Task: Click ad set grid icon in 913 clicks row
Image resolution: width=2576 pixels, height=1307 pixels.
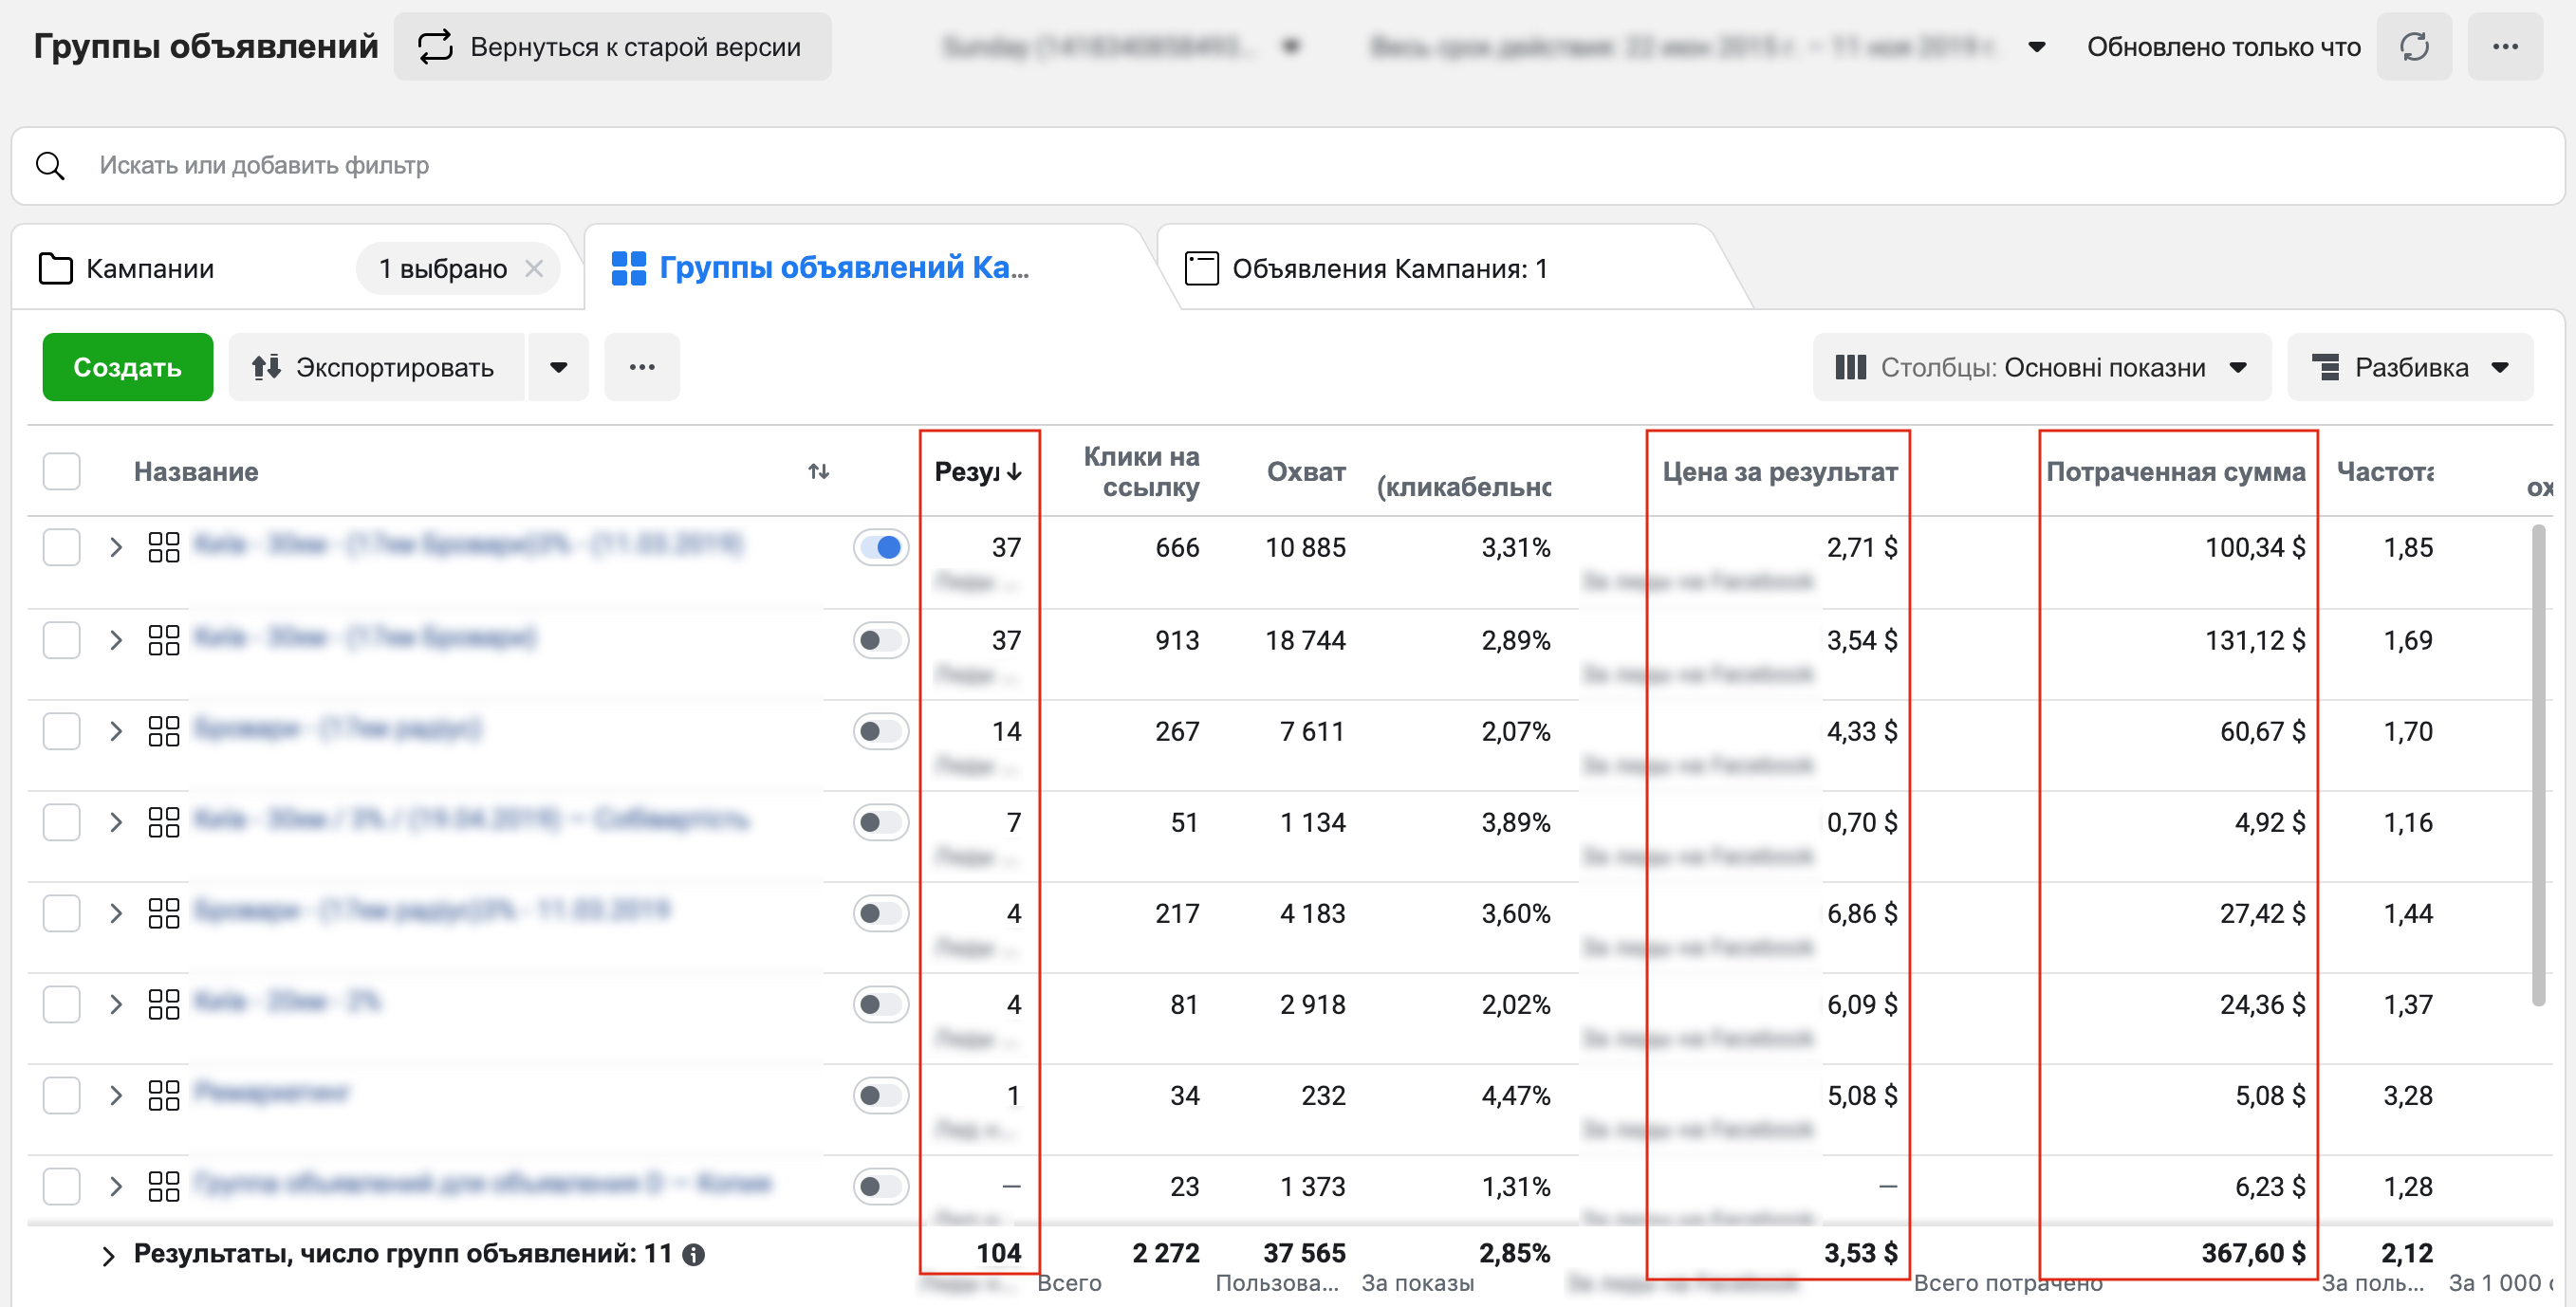Action: [x=163, y=640]
